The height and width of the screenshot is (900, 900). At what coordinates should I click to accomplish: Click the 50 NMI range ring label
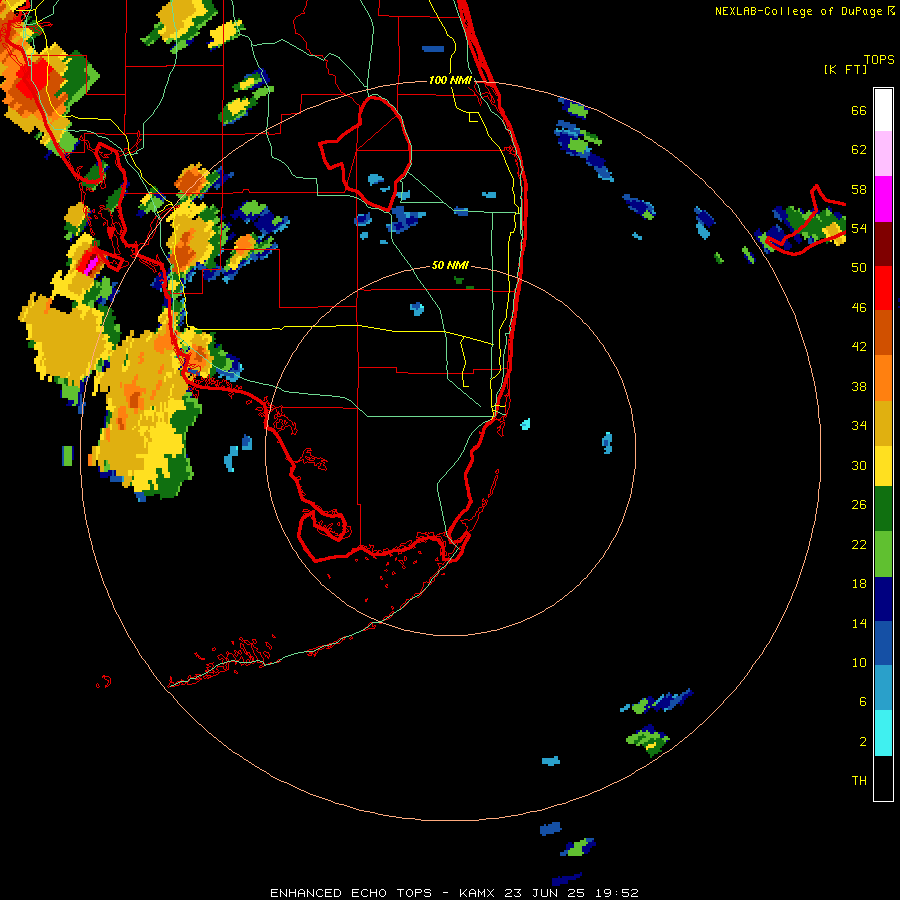pyautogui.click(x=450, y=265)
